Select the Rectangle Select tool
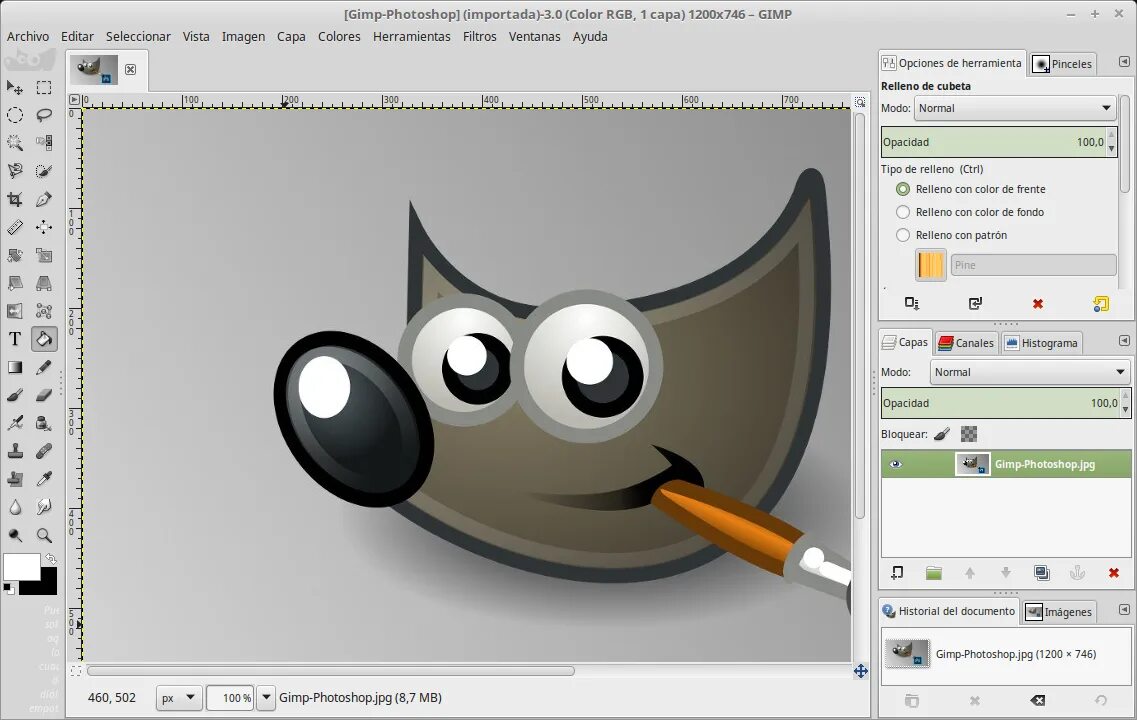Viewport: 1137px width, 720px height. coord(44,88)
